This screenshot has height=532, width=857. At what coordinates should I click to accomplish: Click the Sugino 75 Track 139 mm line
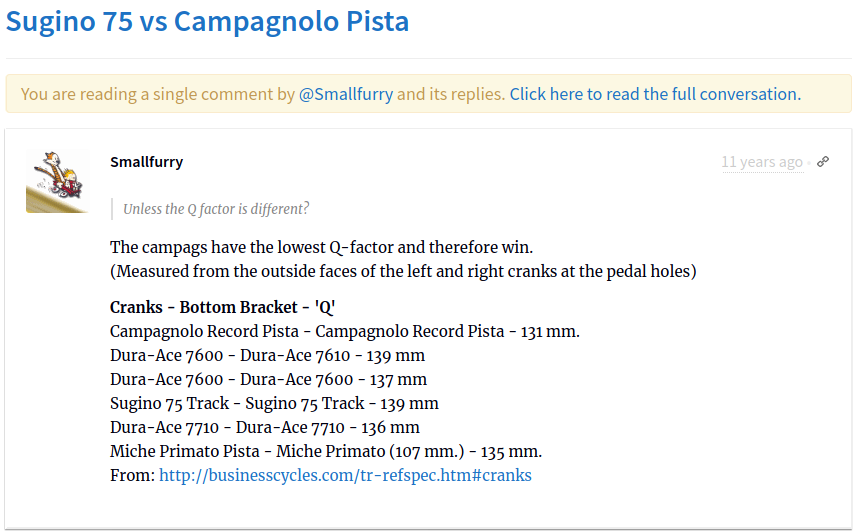[274, 404]
